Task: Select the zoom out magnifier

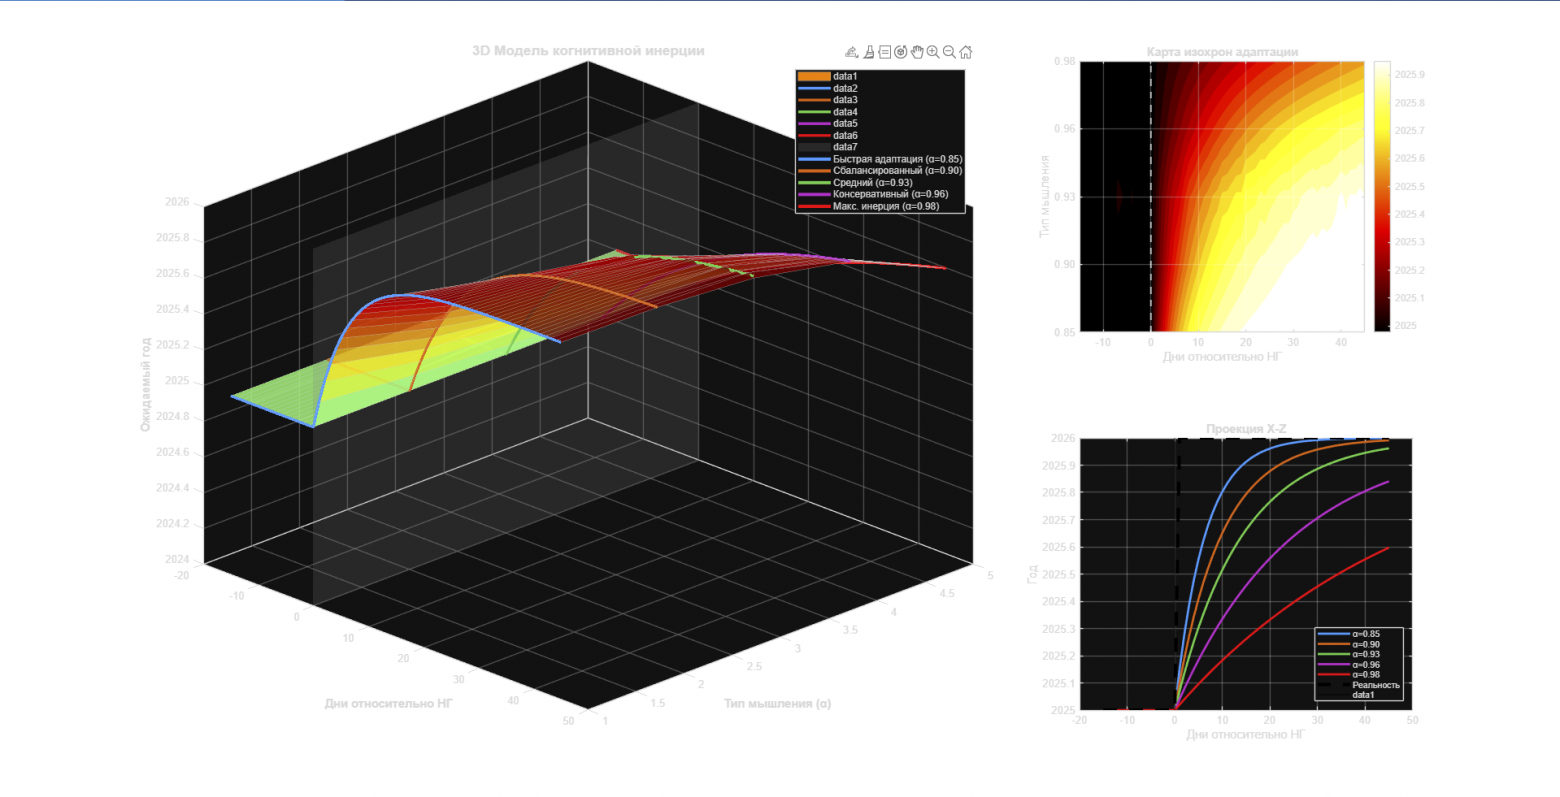Action: (949, 52)
